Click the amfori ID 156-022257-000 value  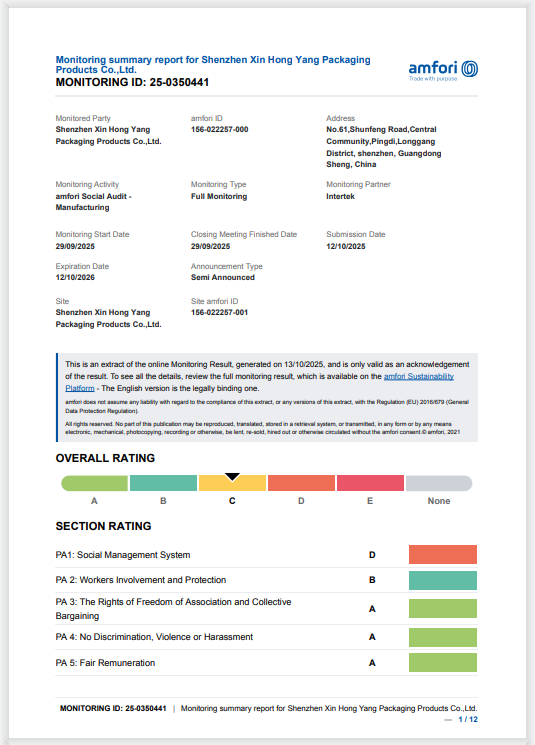pyautogui.click(x=220, y=129)
